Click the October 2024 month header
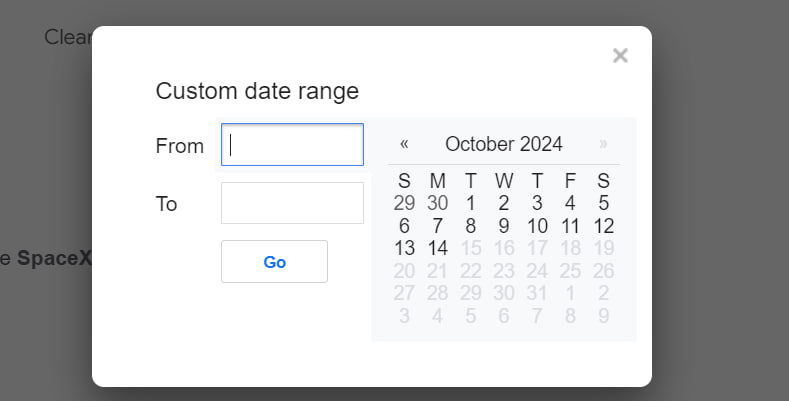789x401 pixels. coord(504,144)
